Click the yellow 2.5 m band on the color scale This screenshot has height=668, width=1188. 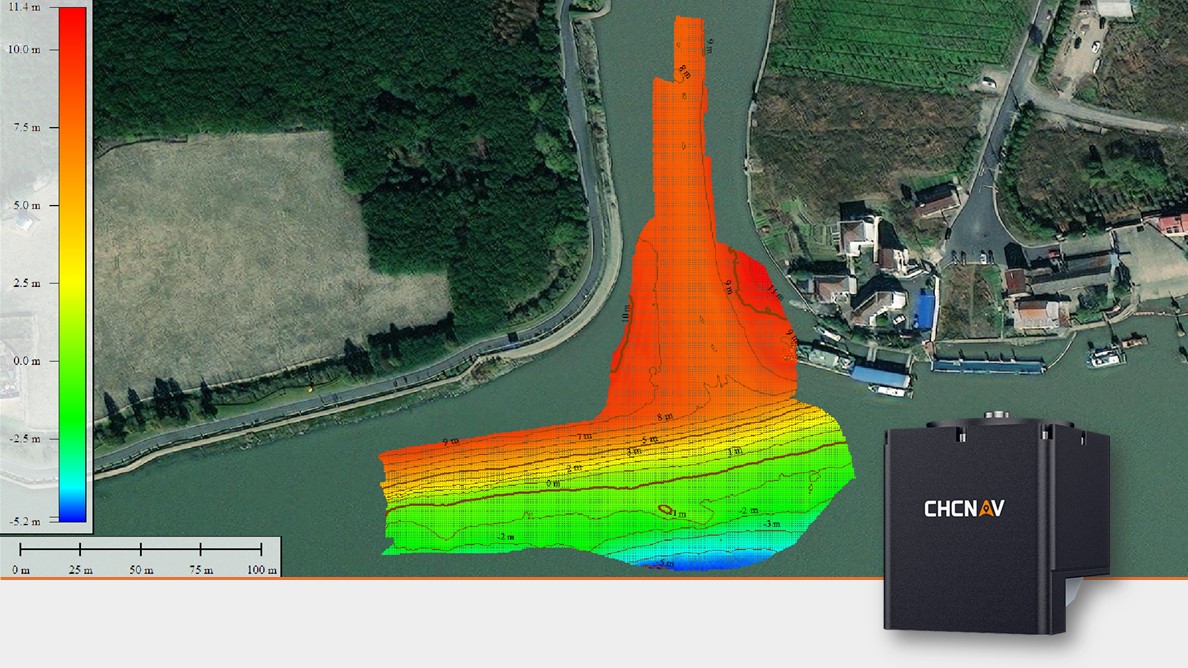coord(72,283)
